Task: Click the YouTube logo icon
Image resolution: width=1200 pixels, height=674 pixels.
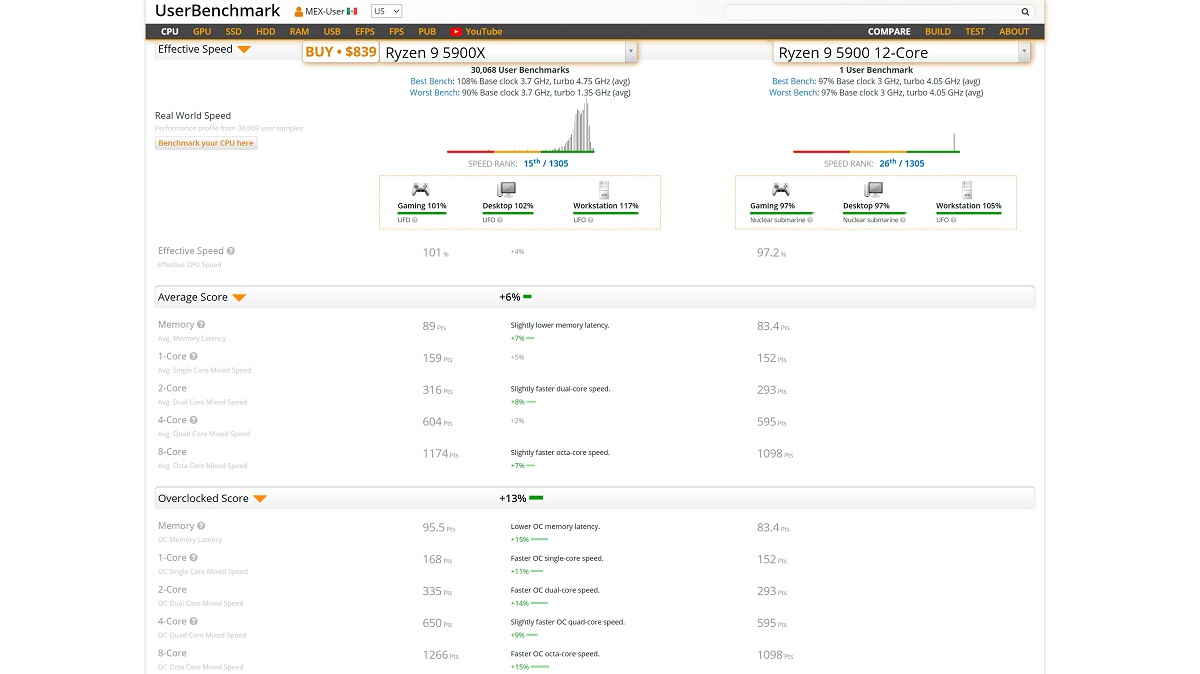Action: [456, 32]
